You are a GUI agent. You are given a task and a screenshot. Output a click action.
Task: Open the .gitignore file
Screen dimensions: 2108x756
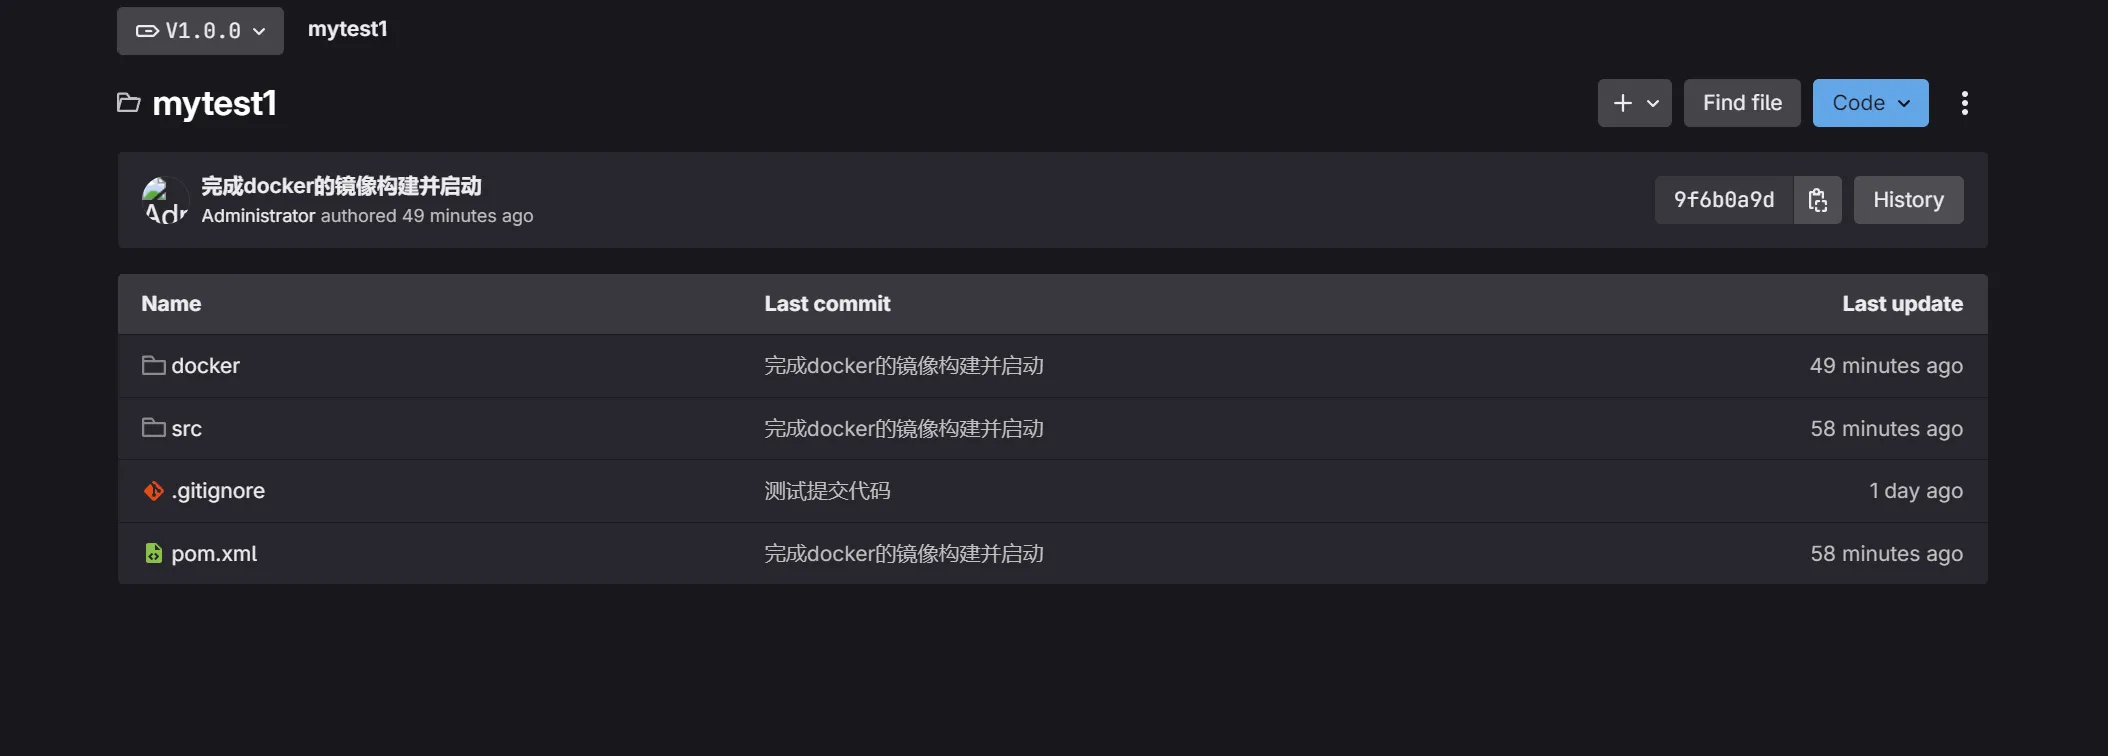pos(218,491)
